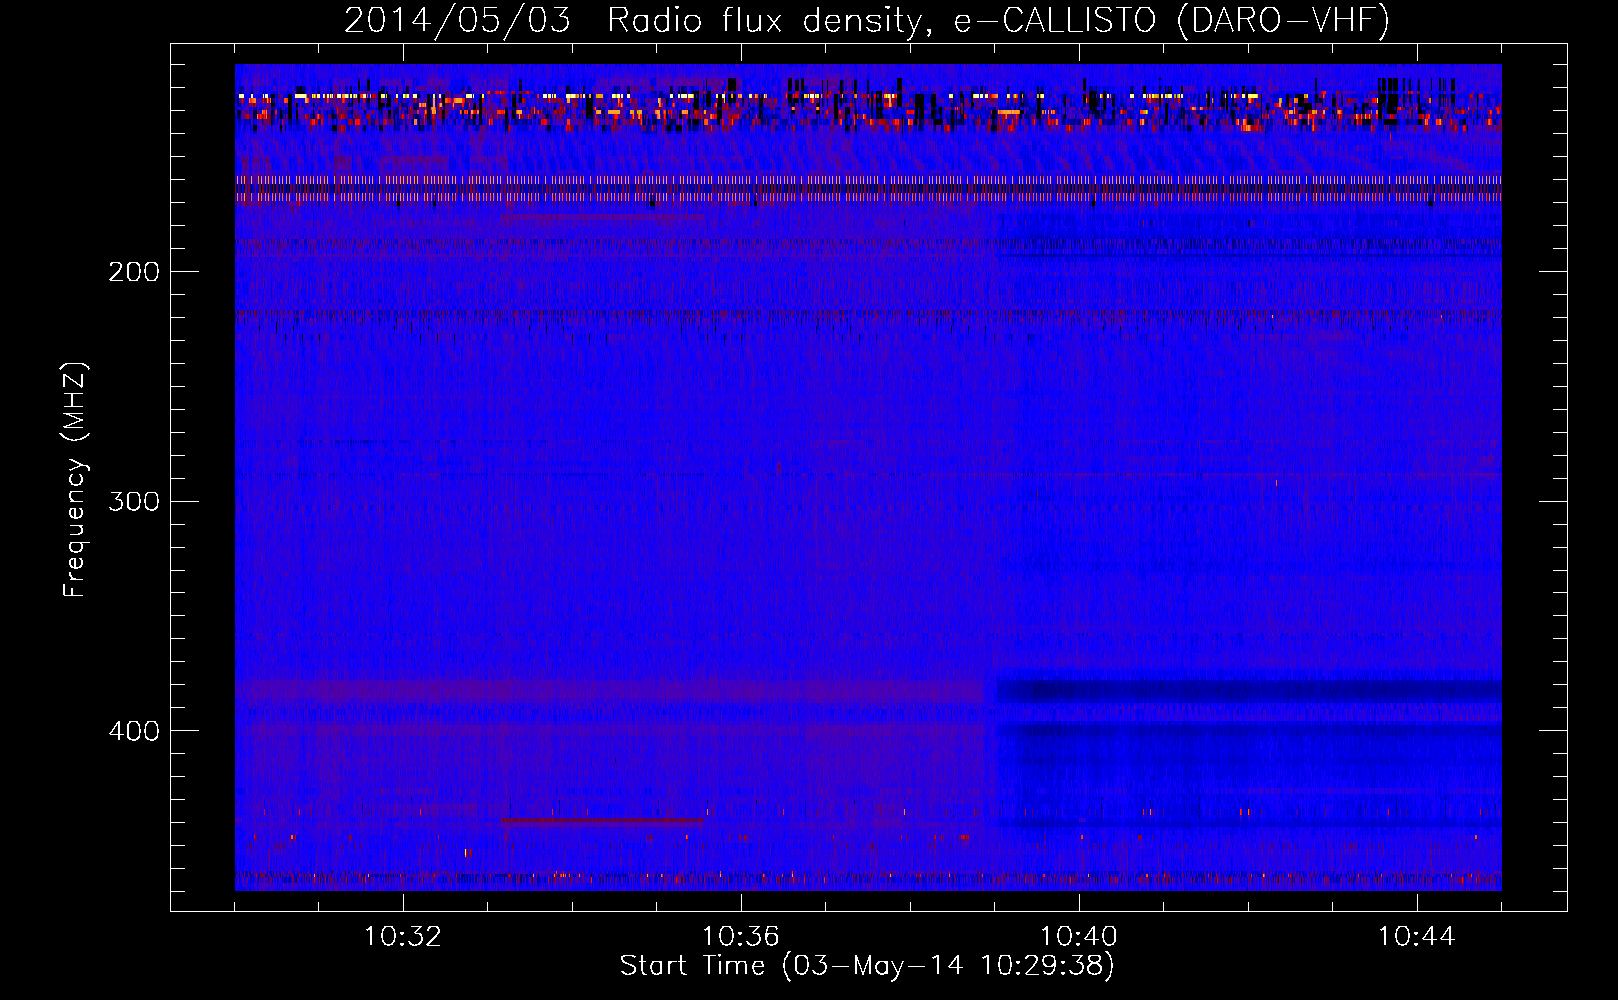The image size is (1618, 1000).
Task: Click the 200 frequency tick label
Action: [x=134, y=272]
